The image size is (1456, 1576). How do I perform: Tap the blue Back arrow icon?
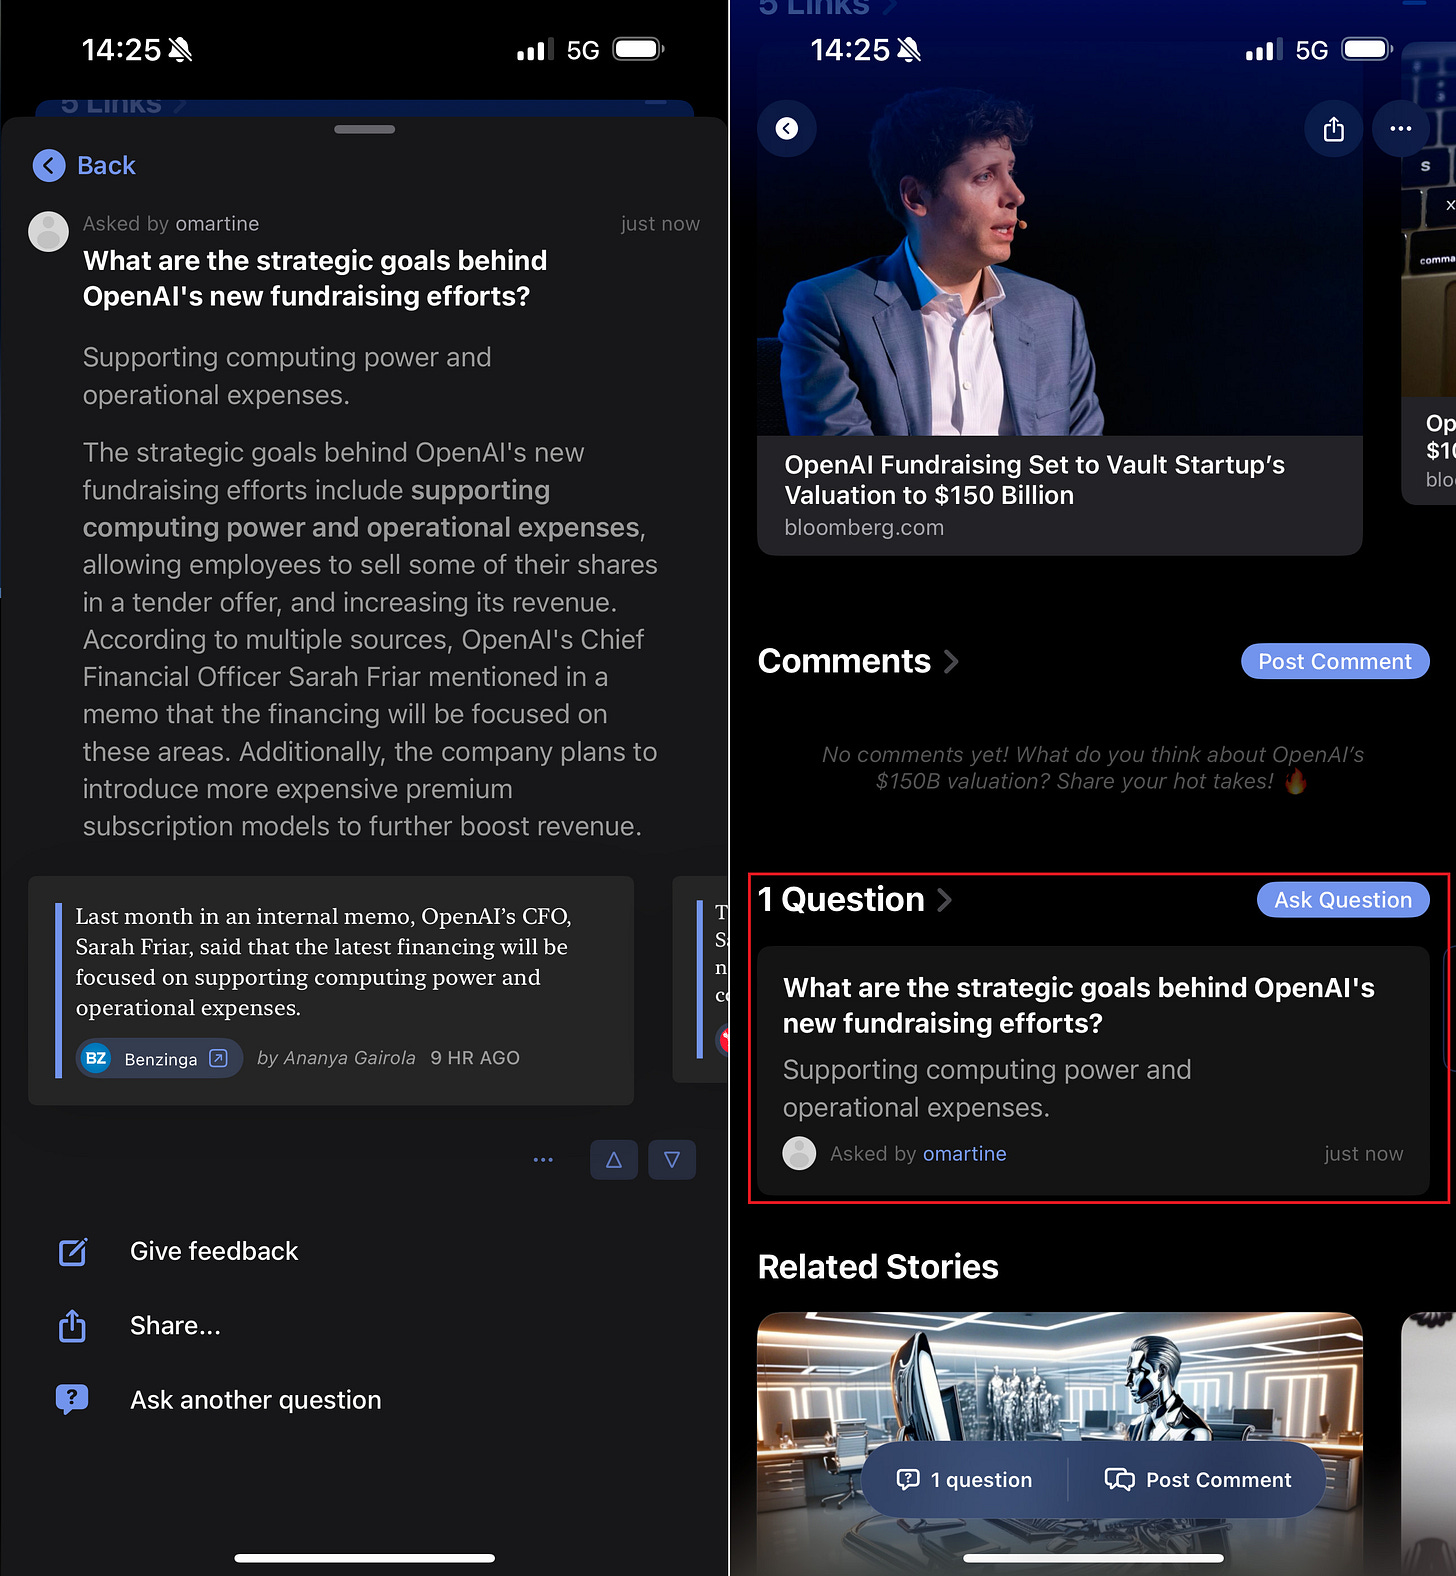coord(49,165)
